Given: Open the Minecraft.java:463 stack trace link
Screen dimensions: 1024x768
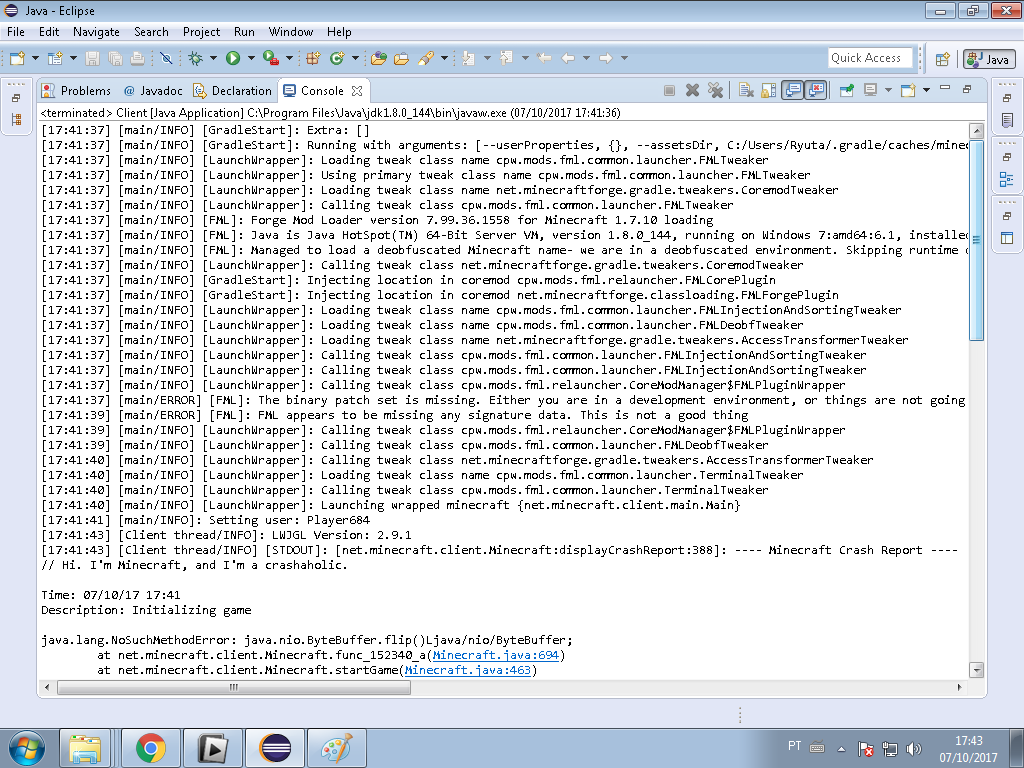Looking at the screenshot, I should pyautogui.click(x=468, y=670).
